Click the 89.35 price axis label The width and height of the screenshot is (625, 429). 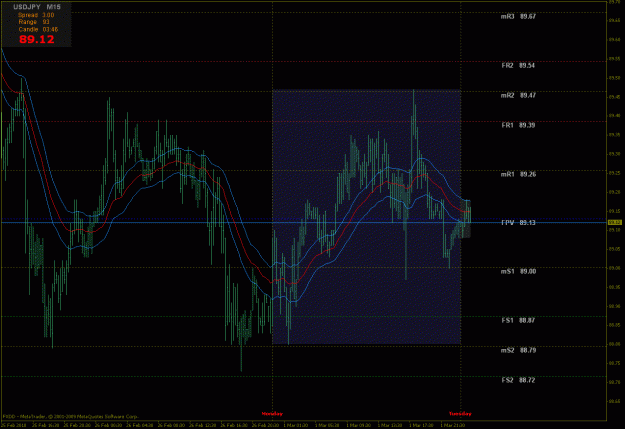point(615,135)
